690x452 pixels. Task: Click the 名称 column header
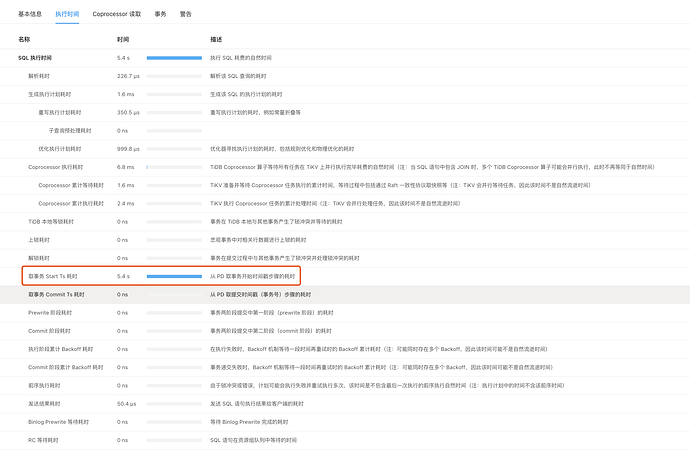(x=24, y=40)
